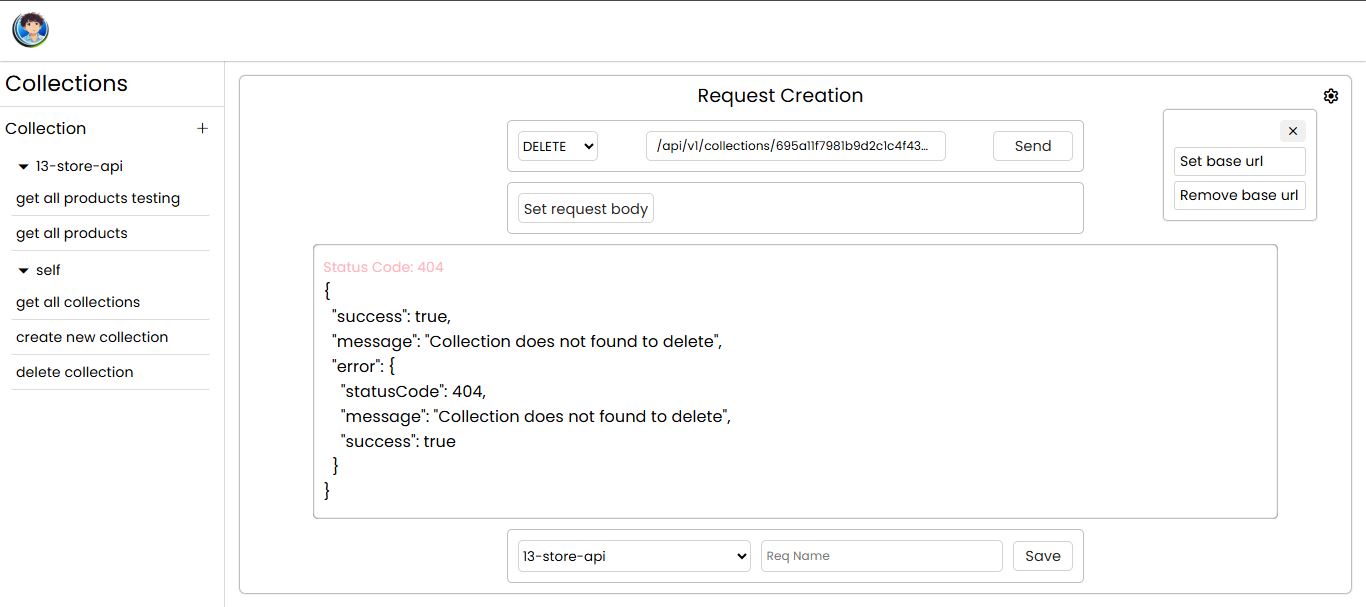The image size is (1366, 607).
Task: Open the user profile avatar
Action: tap(30, 30)
